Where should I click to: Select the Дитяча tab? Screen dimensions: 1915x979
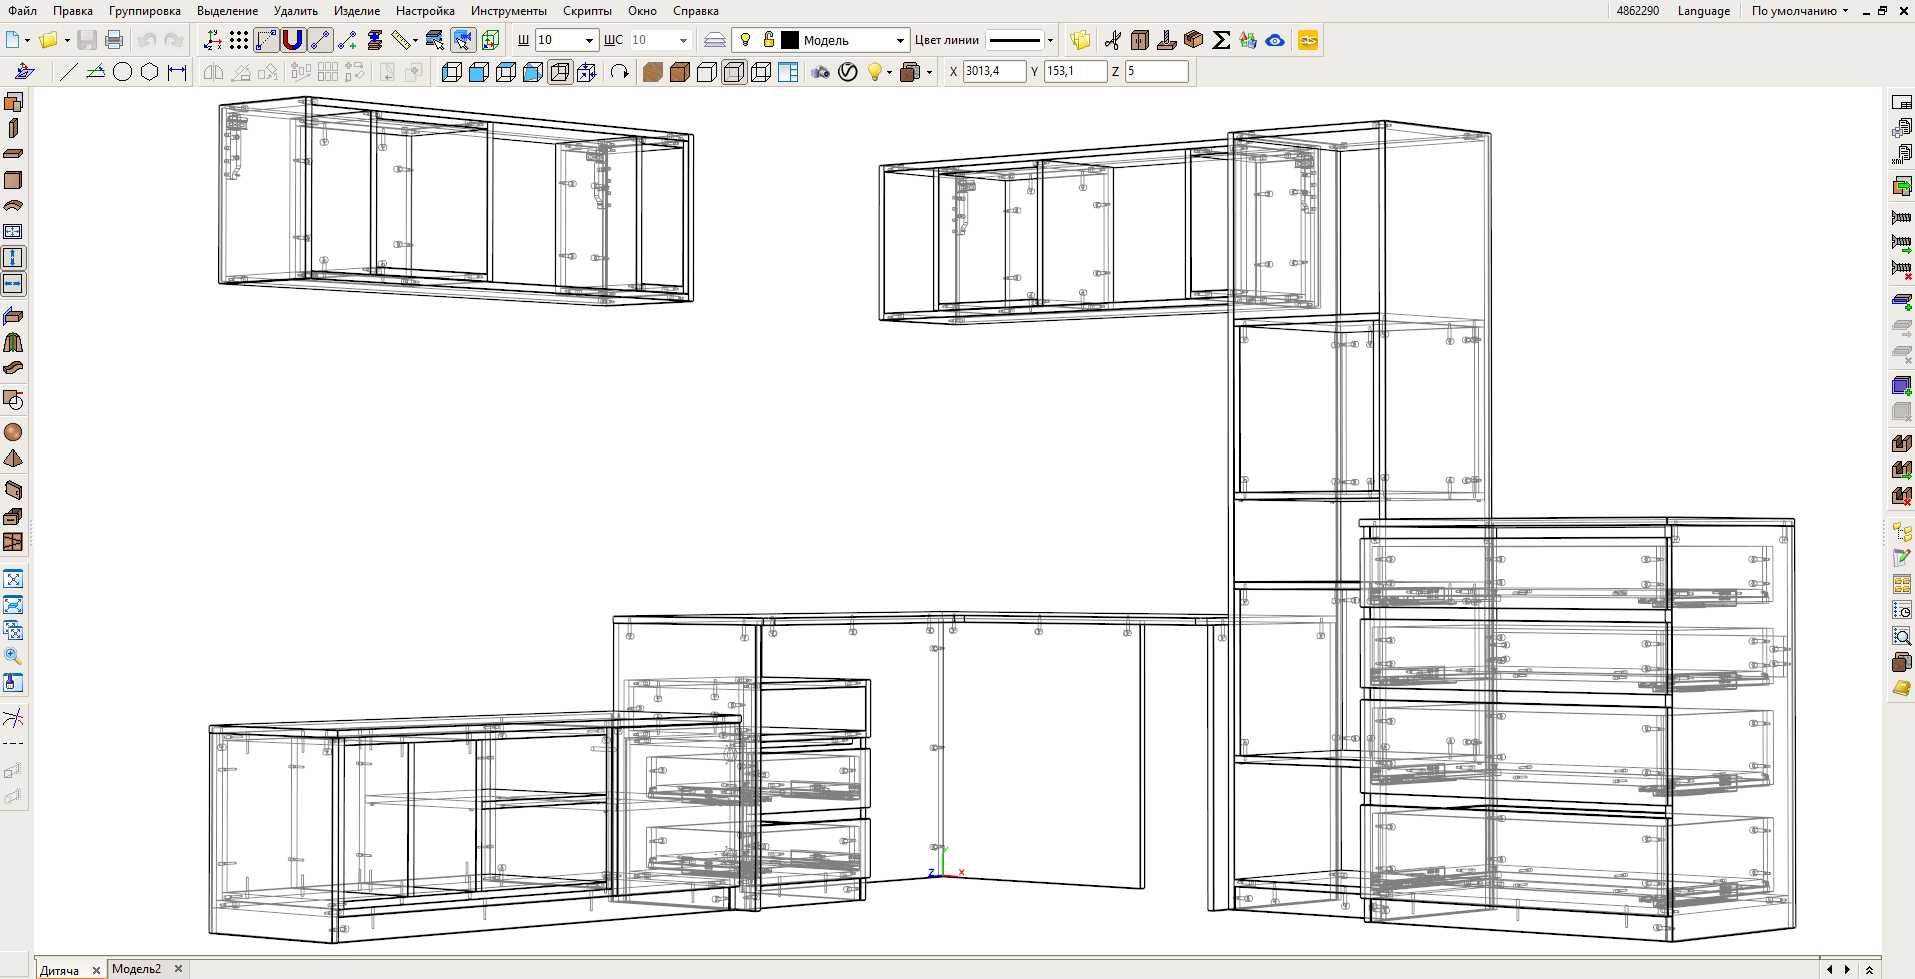(x=60, y=970)
